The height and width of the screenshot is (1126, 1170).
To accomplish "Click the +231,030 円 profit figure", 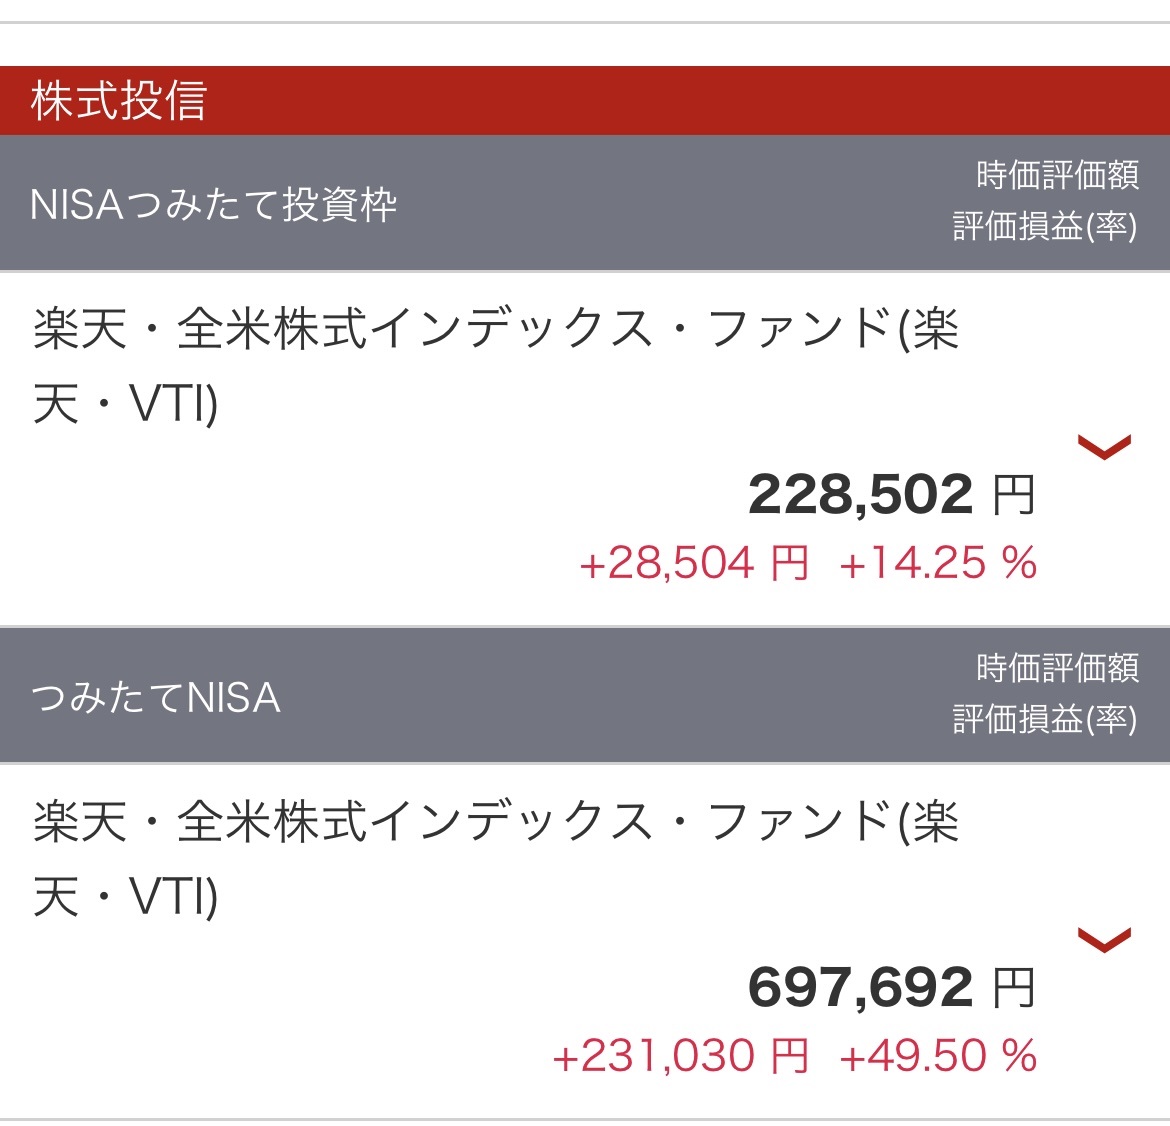I will point(680,1056).
